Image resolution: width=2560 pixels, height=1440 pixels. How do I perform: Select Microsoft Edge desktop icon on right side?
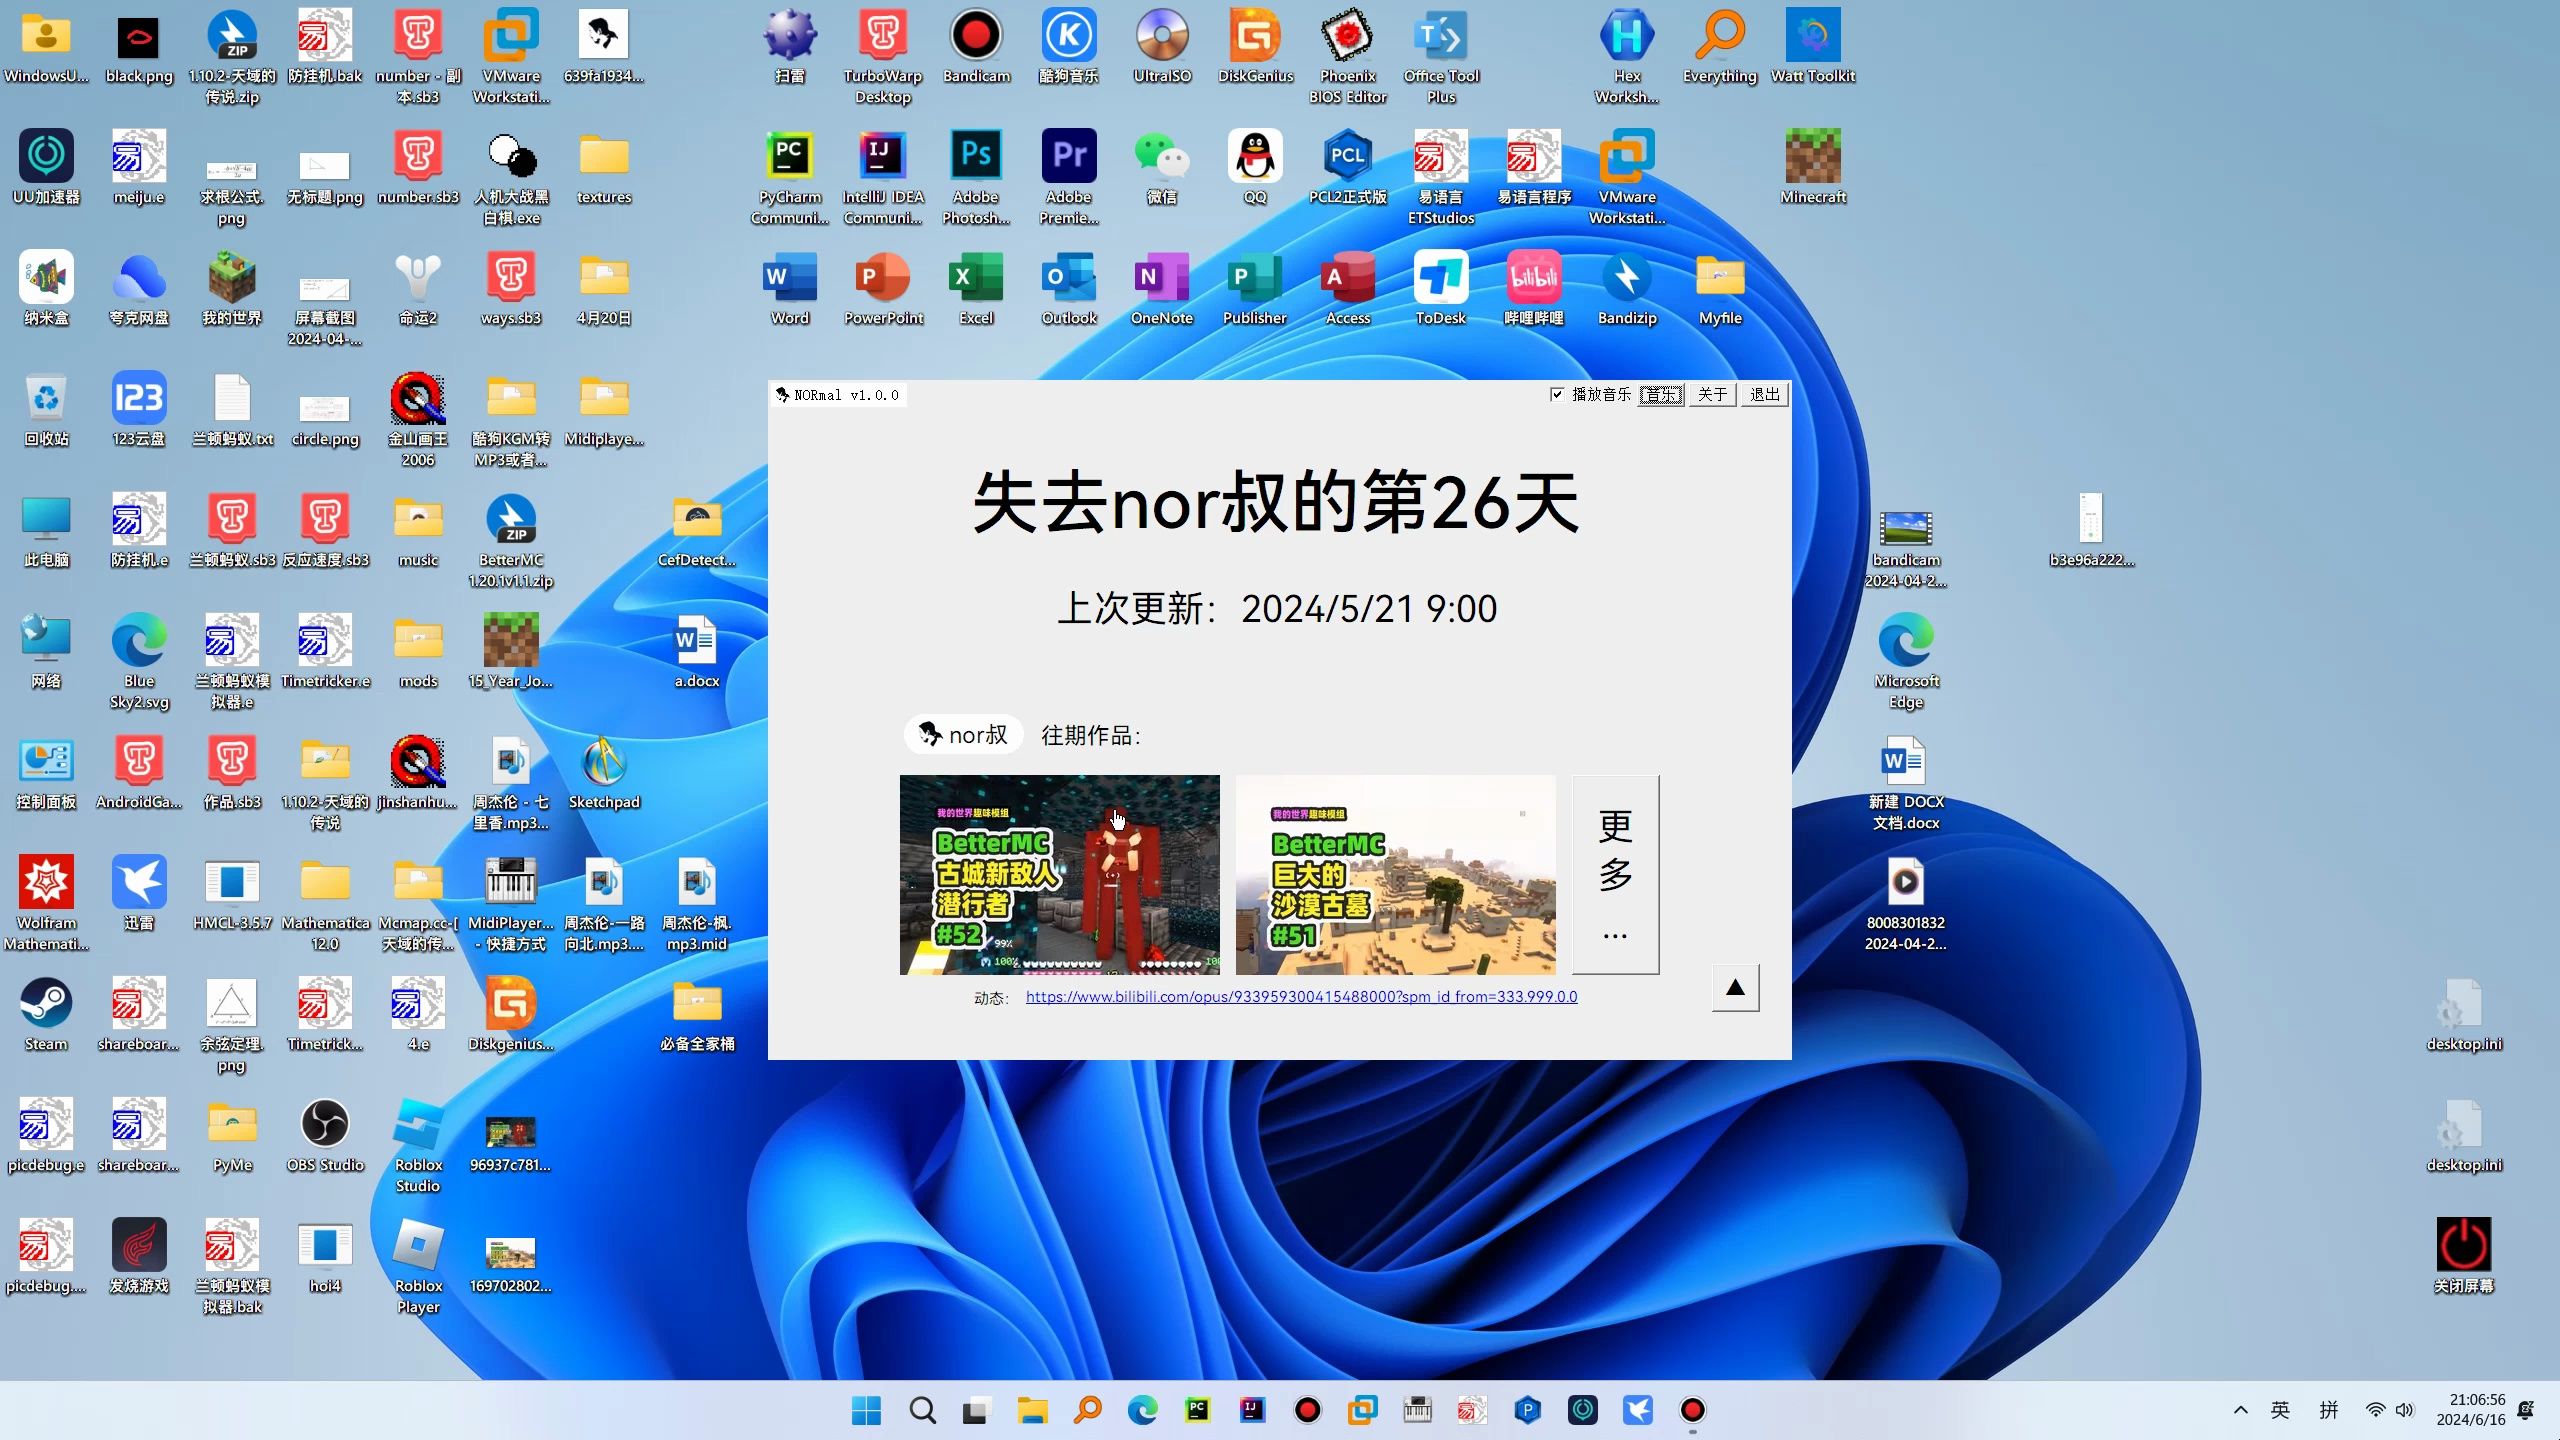coord(1906,662)
